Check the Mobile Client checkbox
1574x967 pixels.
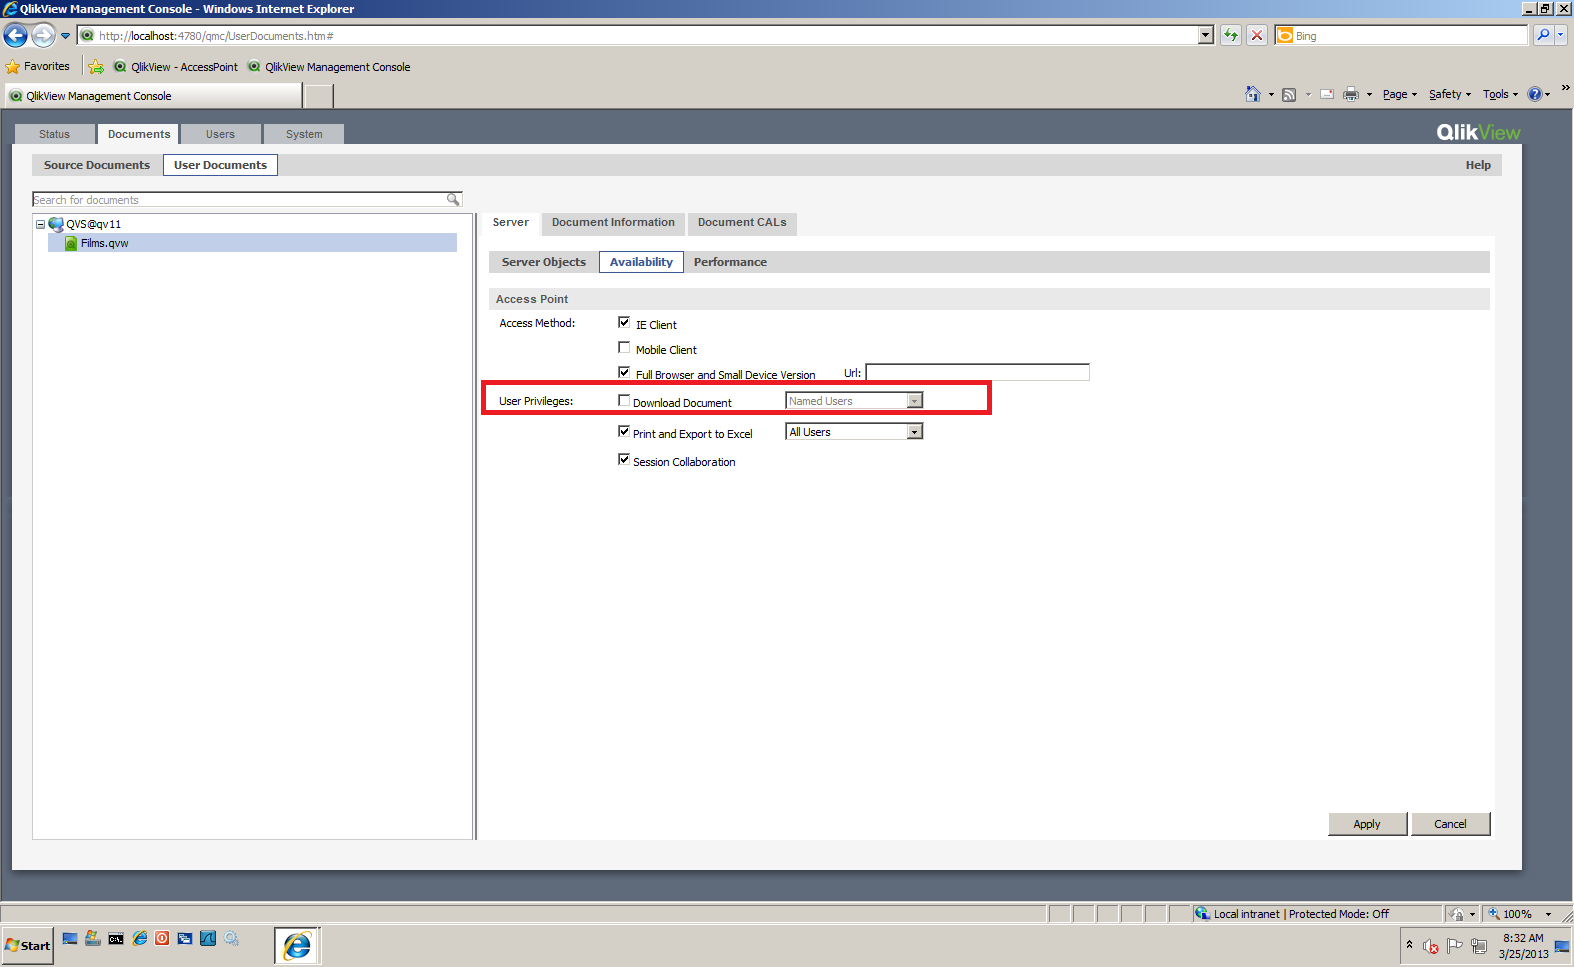click(x=624, y=347)
